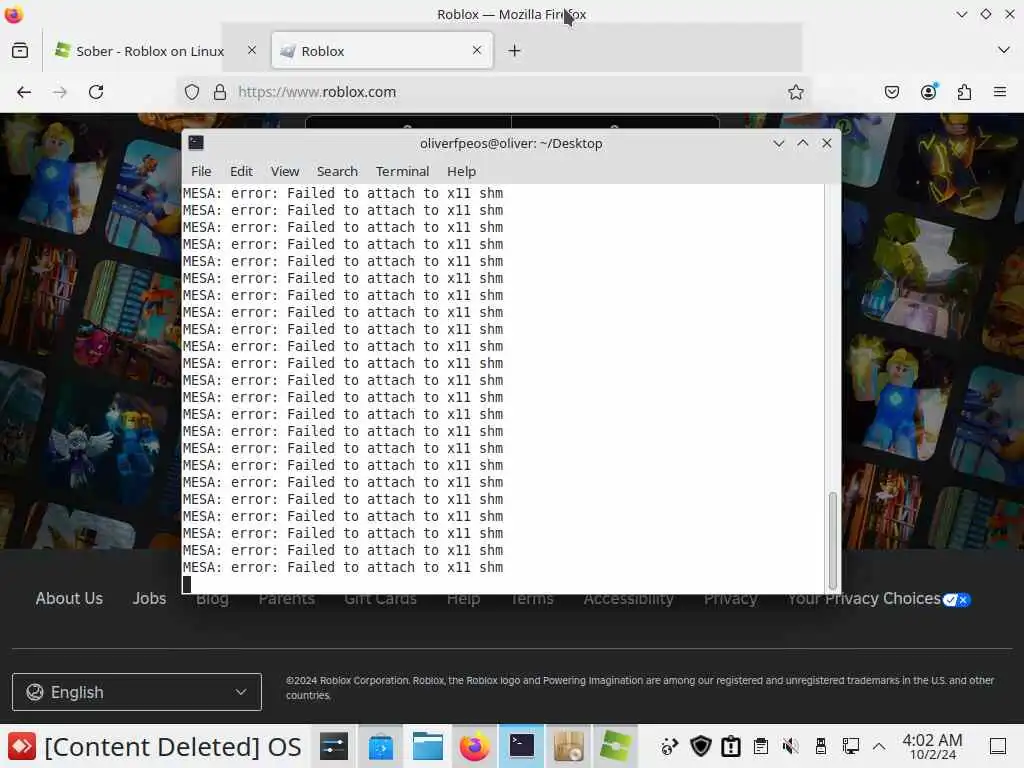
Task: Click last 'MESA: error: Failed to attach' line
Action: (343, 567)
